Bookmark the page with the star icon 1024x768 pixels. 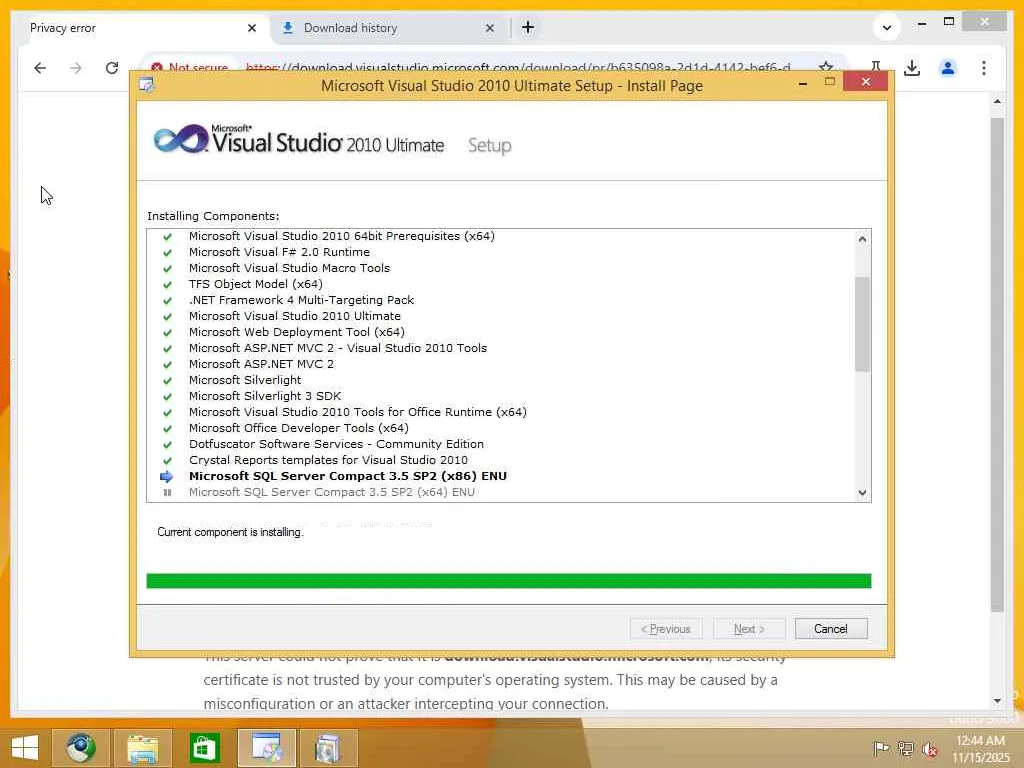[825, 67]
